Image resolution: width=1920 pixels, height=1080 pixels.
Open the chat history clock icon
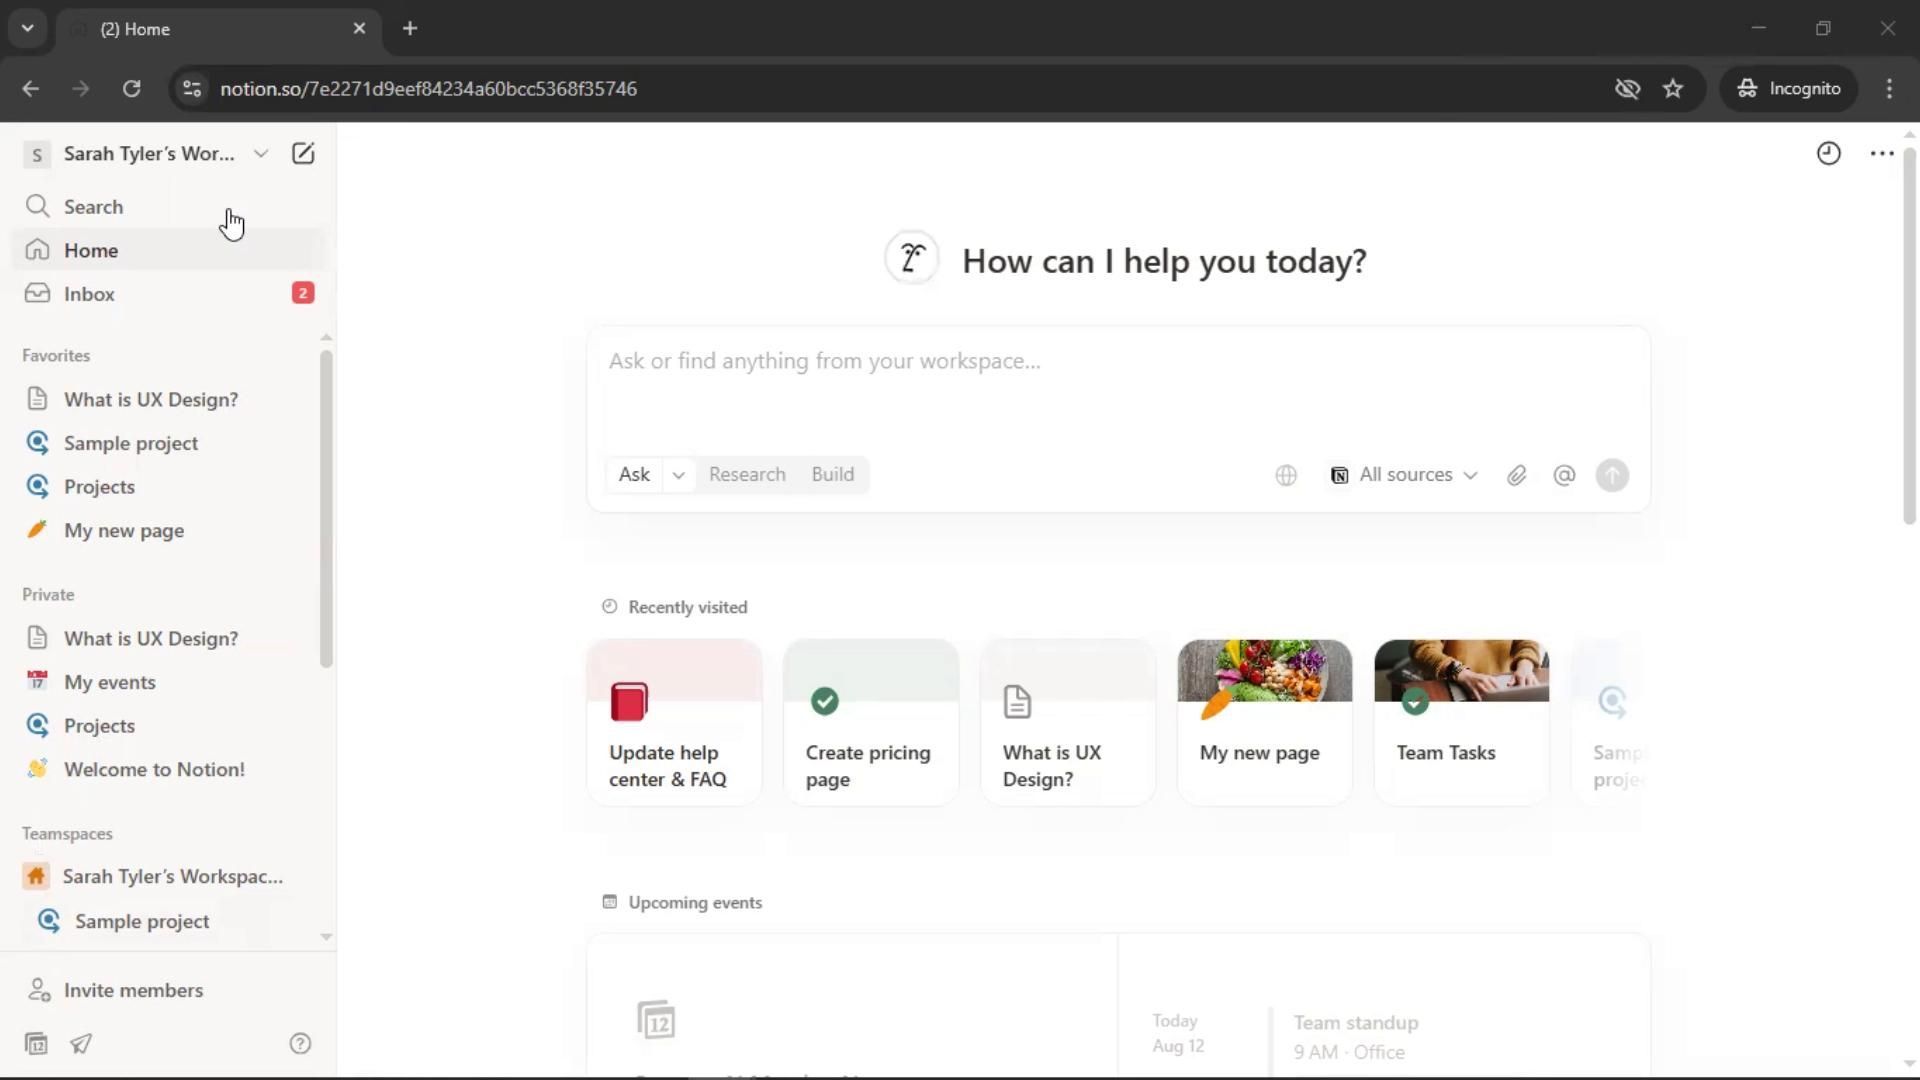click(x=1828, y=153)
